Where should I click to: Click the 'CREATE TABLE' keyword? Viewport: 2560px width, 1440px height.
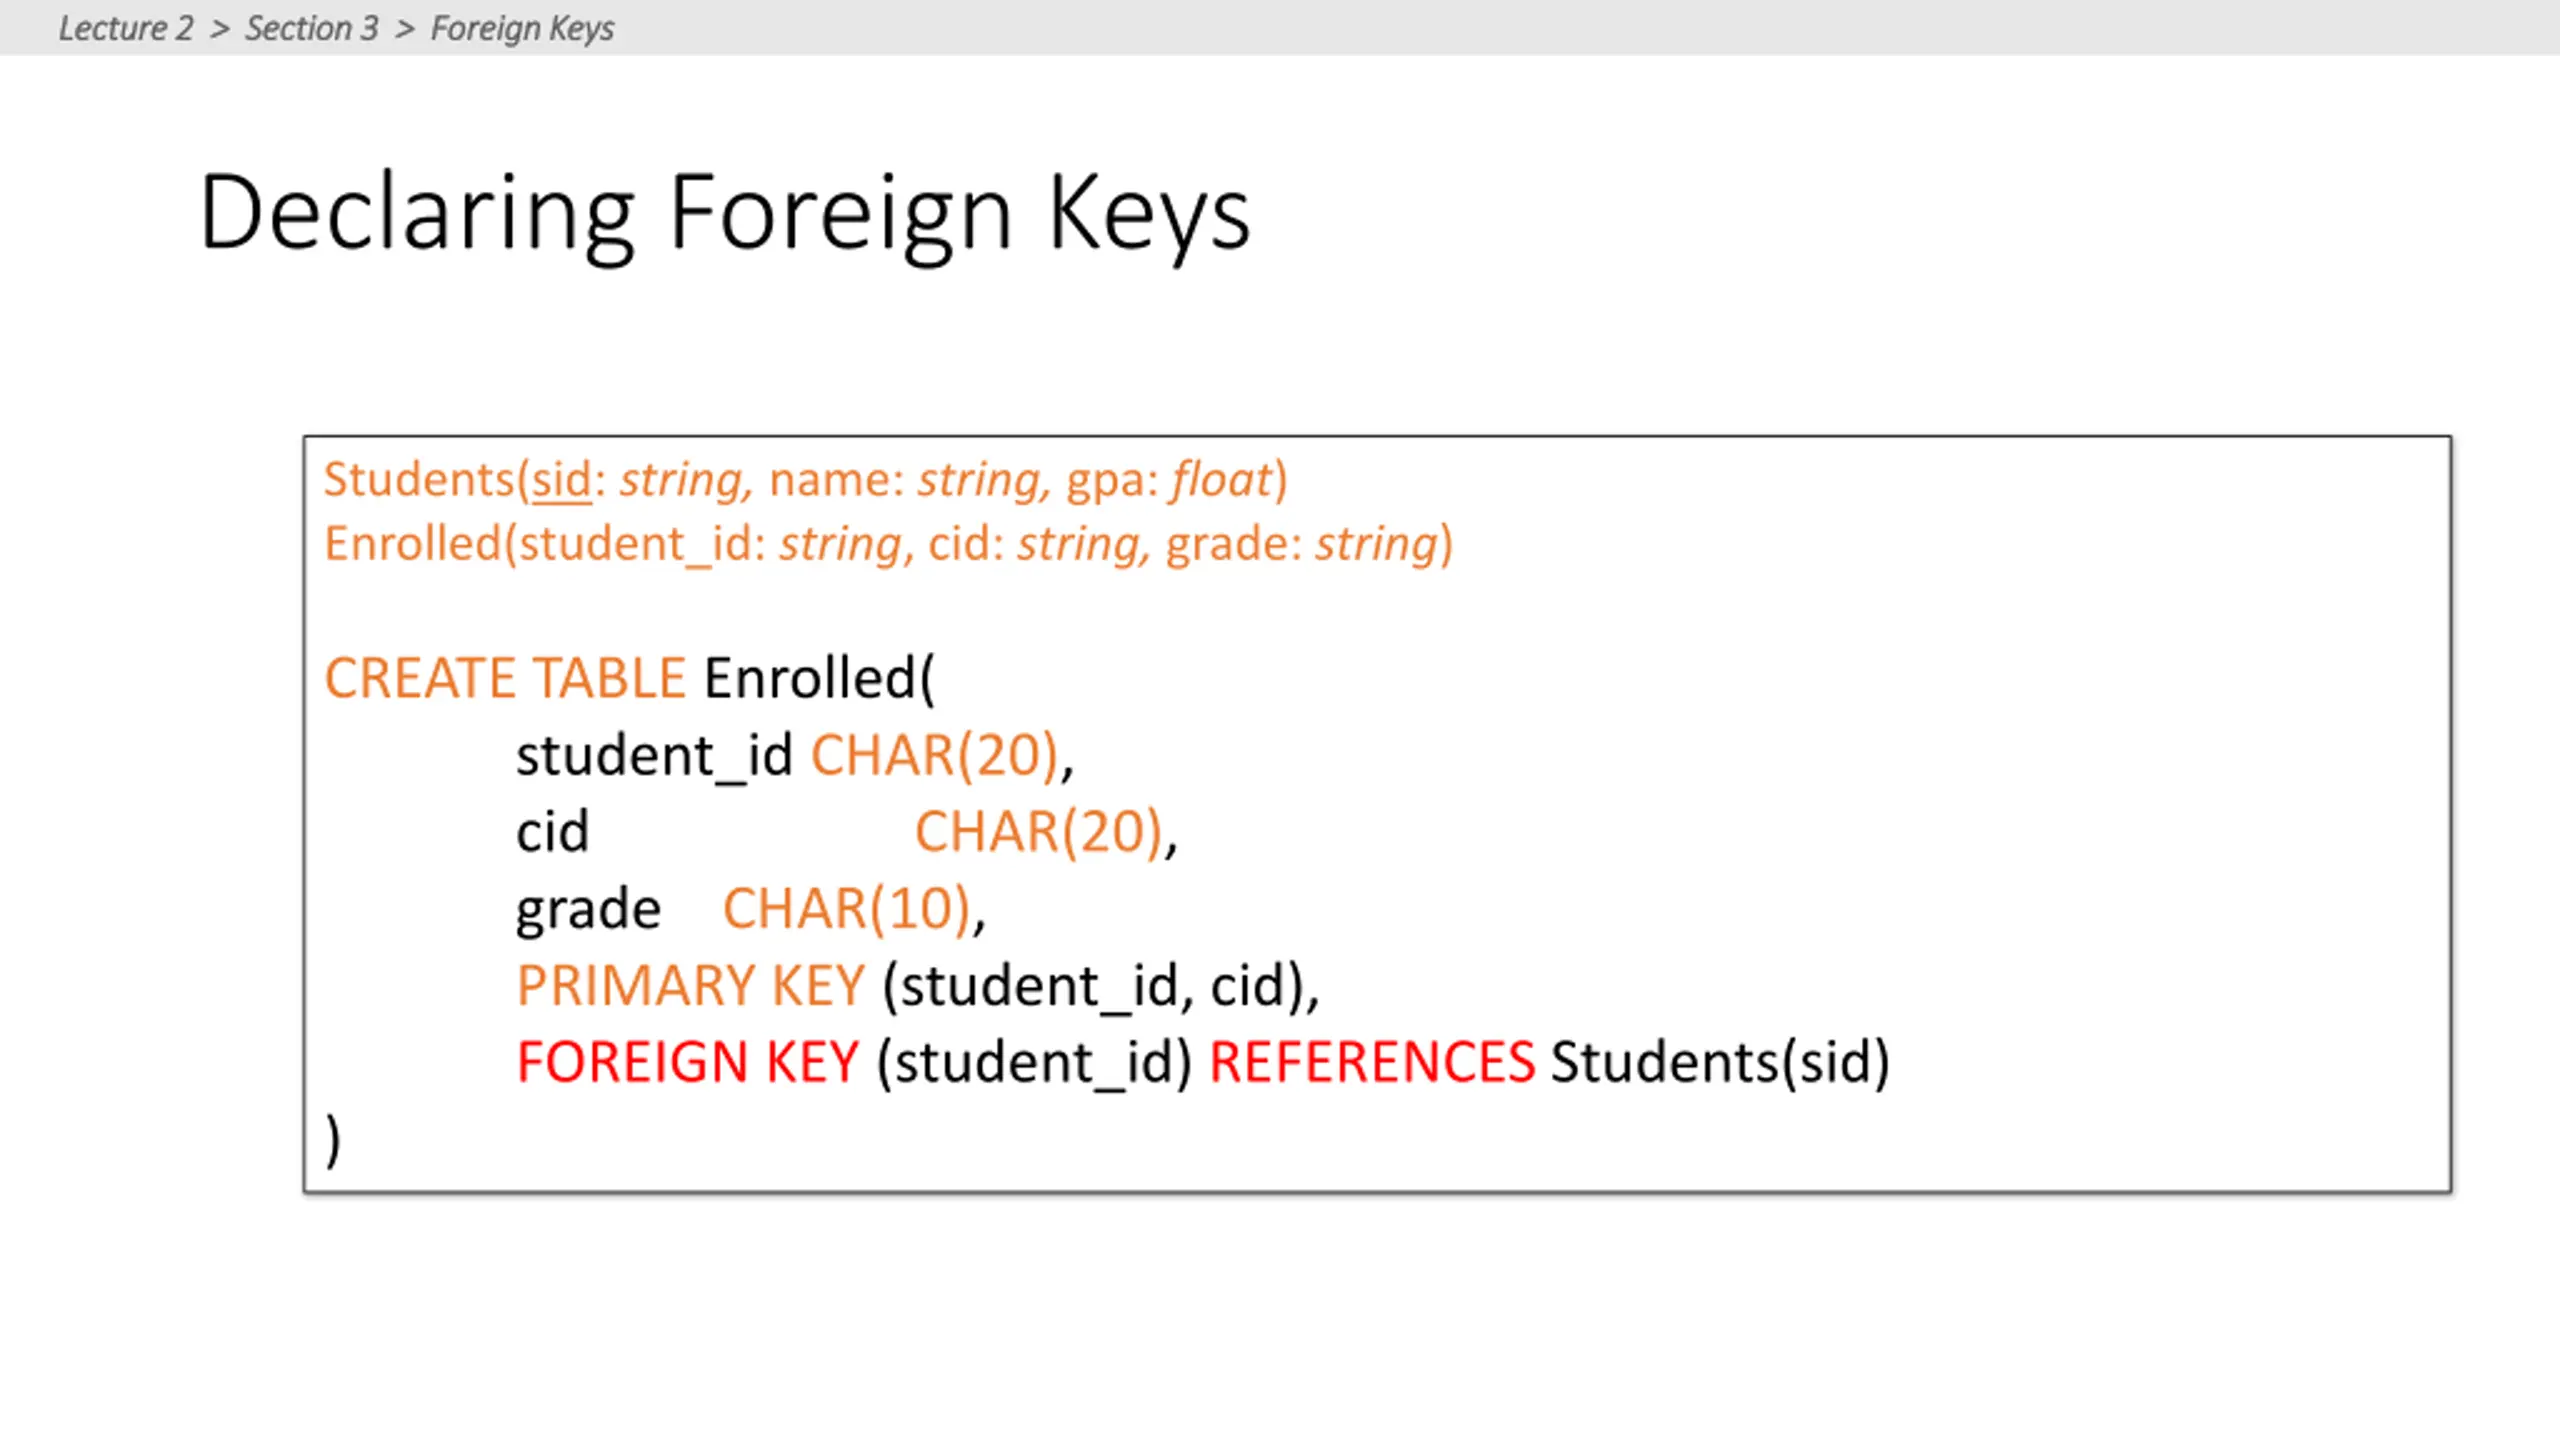point(505,678)
